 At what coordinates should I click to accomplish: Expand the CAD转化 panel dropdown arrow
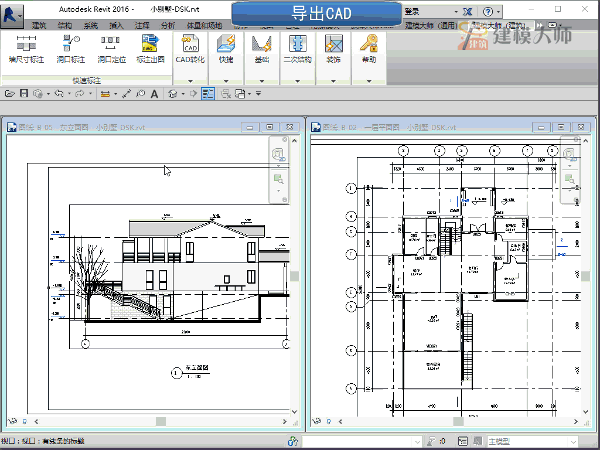[190, 81]
